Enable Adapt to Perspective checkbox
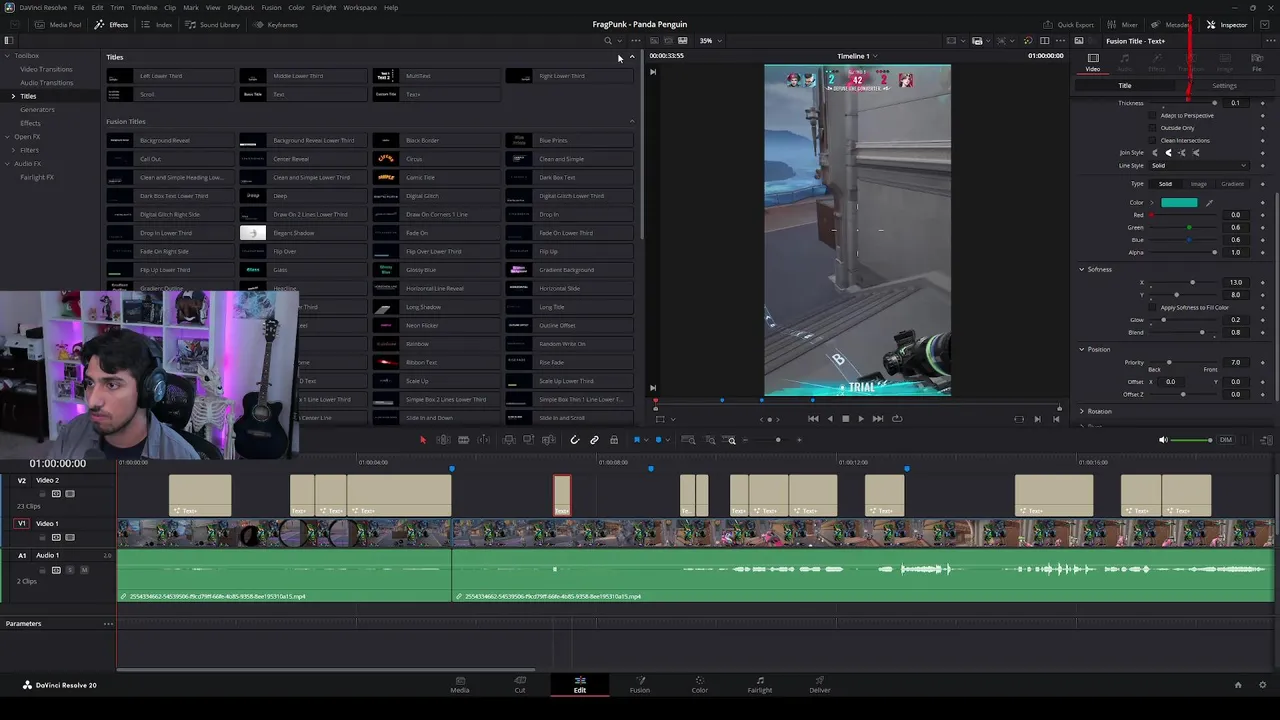 [1153, 116]
